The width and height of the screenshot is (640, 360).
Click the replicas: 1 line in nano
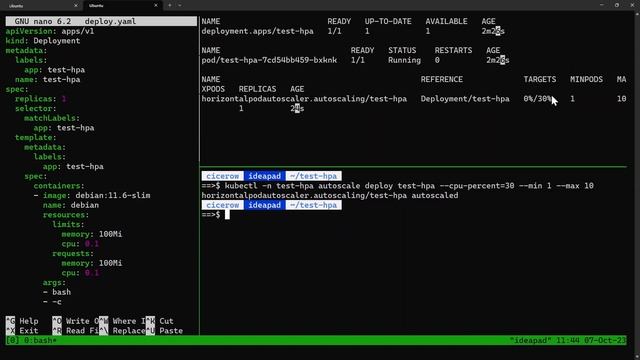click(40, 99)
